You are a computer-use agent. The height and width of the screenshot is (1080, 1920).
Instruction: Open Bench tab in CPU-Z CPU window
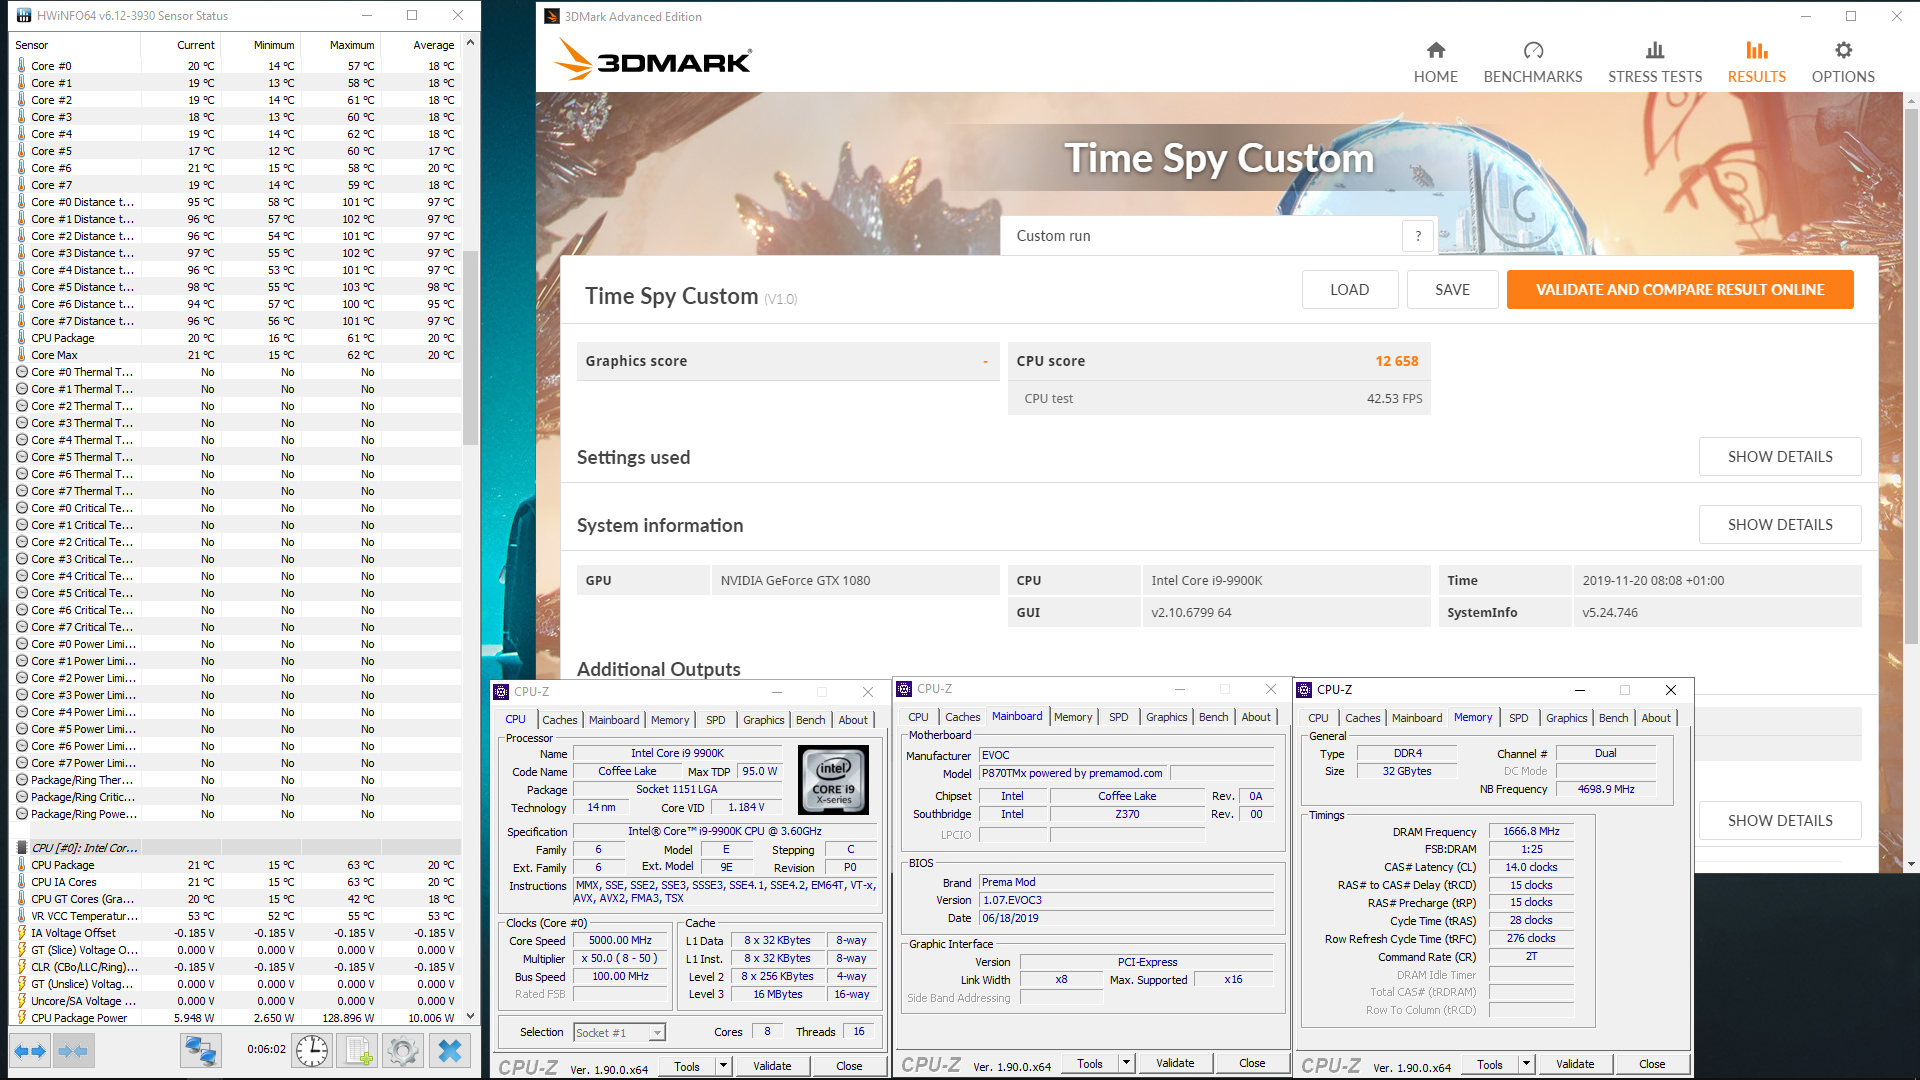(810, 720)
